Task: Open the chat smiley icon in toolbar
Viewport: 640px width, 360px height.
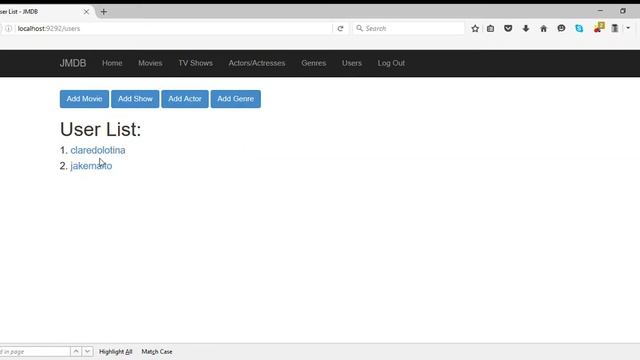Action: pyautogui.click(x=561, y=28)
